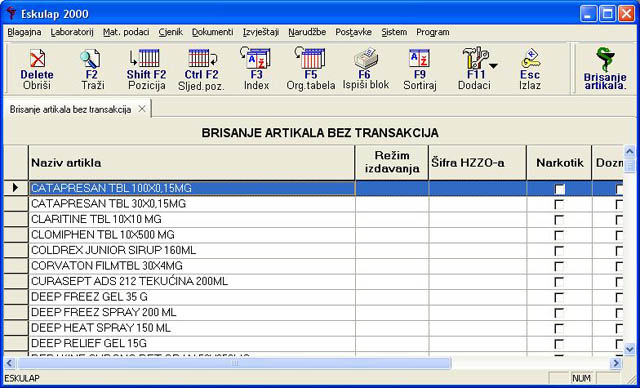Image resolution: width=640 pixels, height=388 pixels.
Task: Click the Režim izdavanja column header
Action: pos(392,163)
